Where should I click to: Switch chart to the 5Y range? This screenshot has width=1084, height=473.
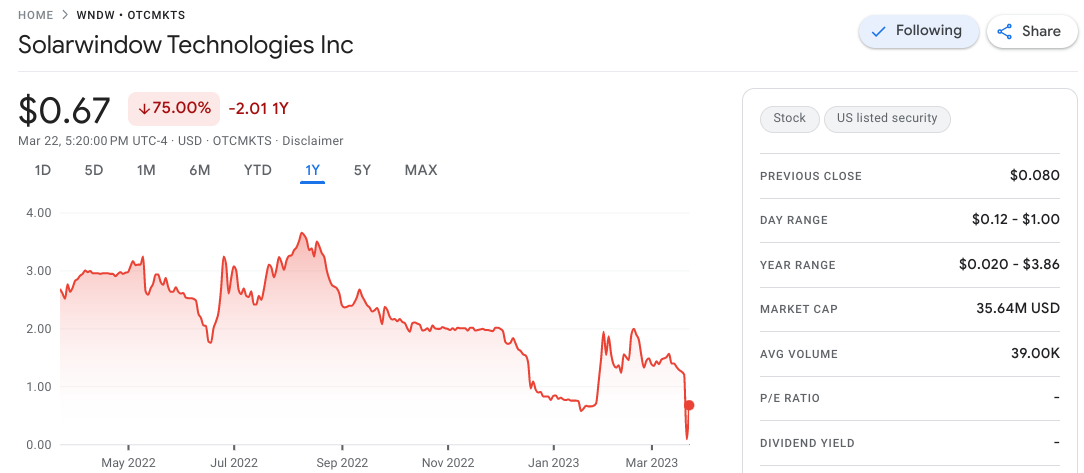[362, 170]
